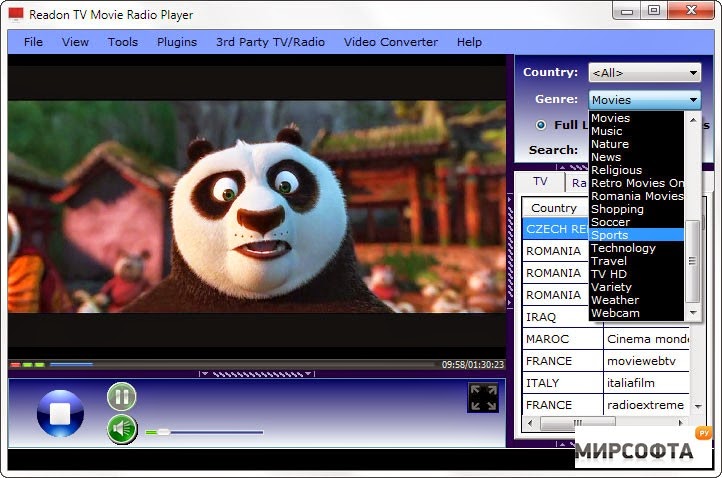Choose Nature in the genre list
Screen dimensions: 722x478
point(636,144)
